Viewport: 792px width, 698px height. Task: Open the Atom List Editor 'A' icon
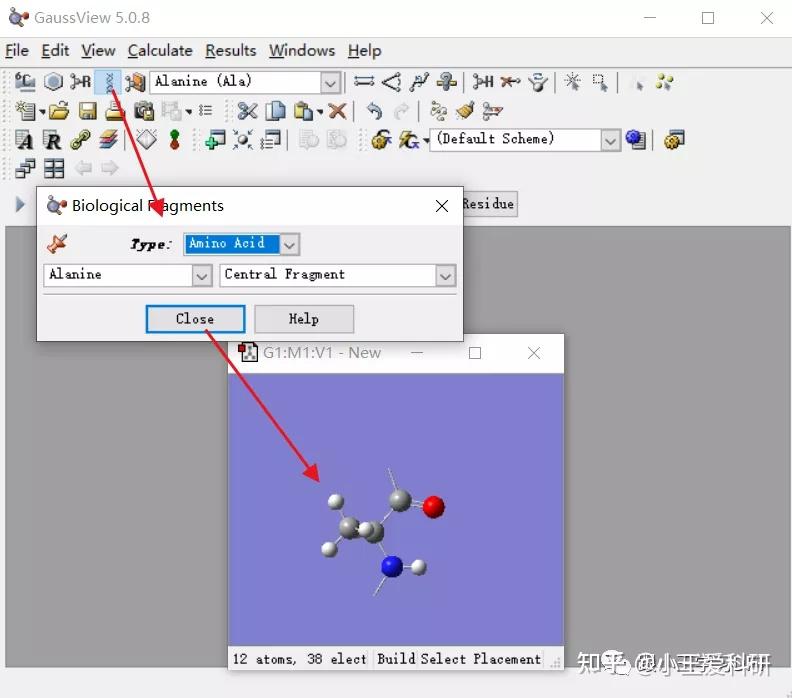point(24,140)
